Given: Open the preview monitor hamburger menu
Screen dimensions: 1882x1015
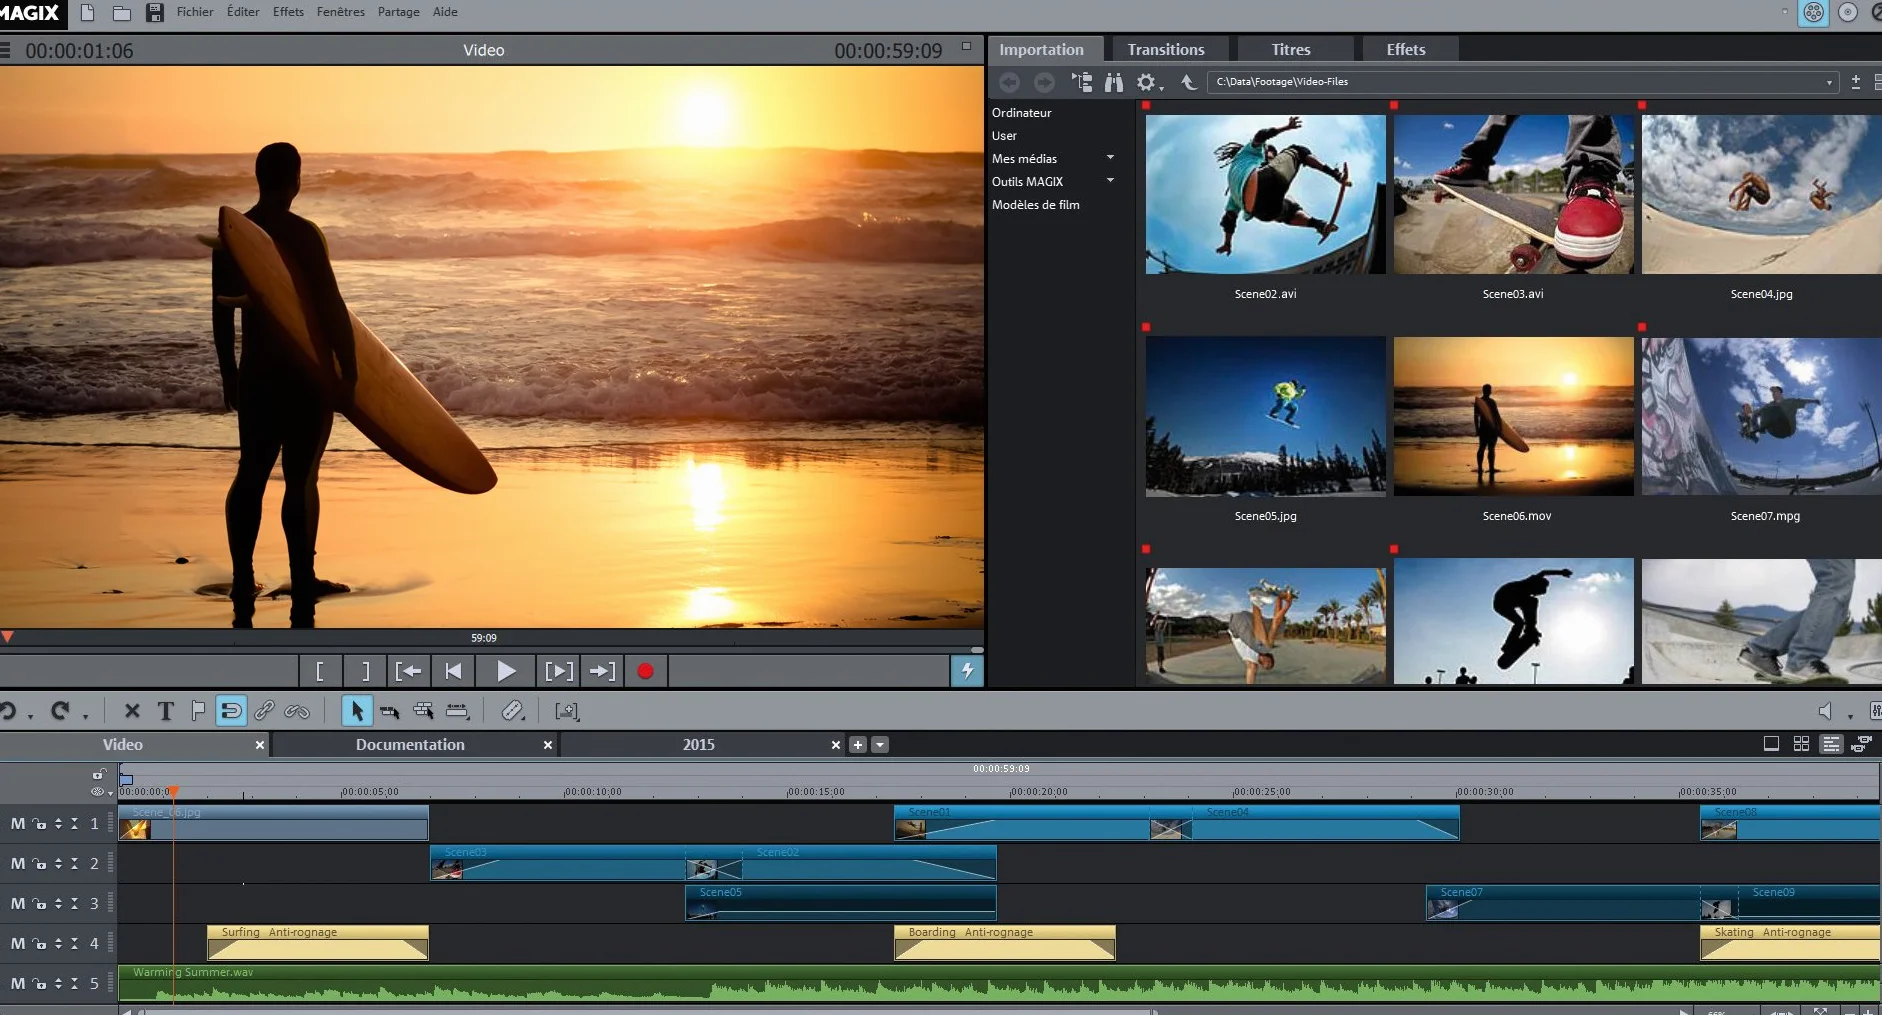Looking at the screenshot, I should [x=5, y=50].
